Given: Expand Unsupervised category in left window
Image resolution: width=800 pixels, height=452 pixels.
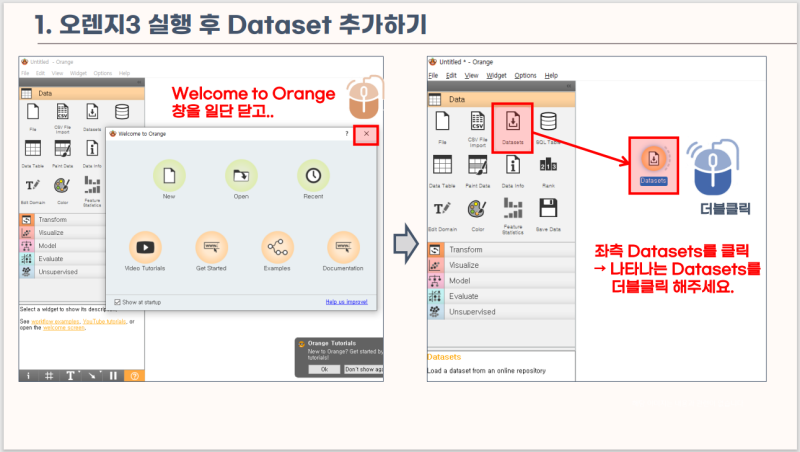Looking at the screenshot, I should pyautogui.click(x=62, y=272).
